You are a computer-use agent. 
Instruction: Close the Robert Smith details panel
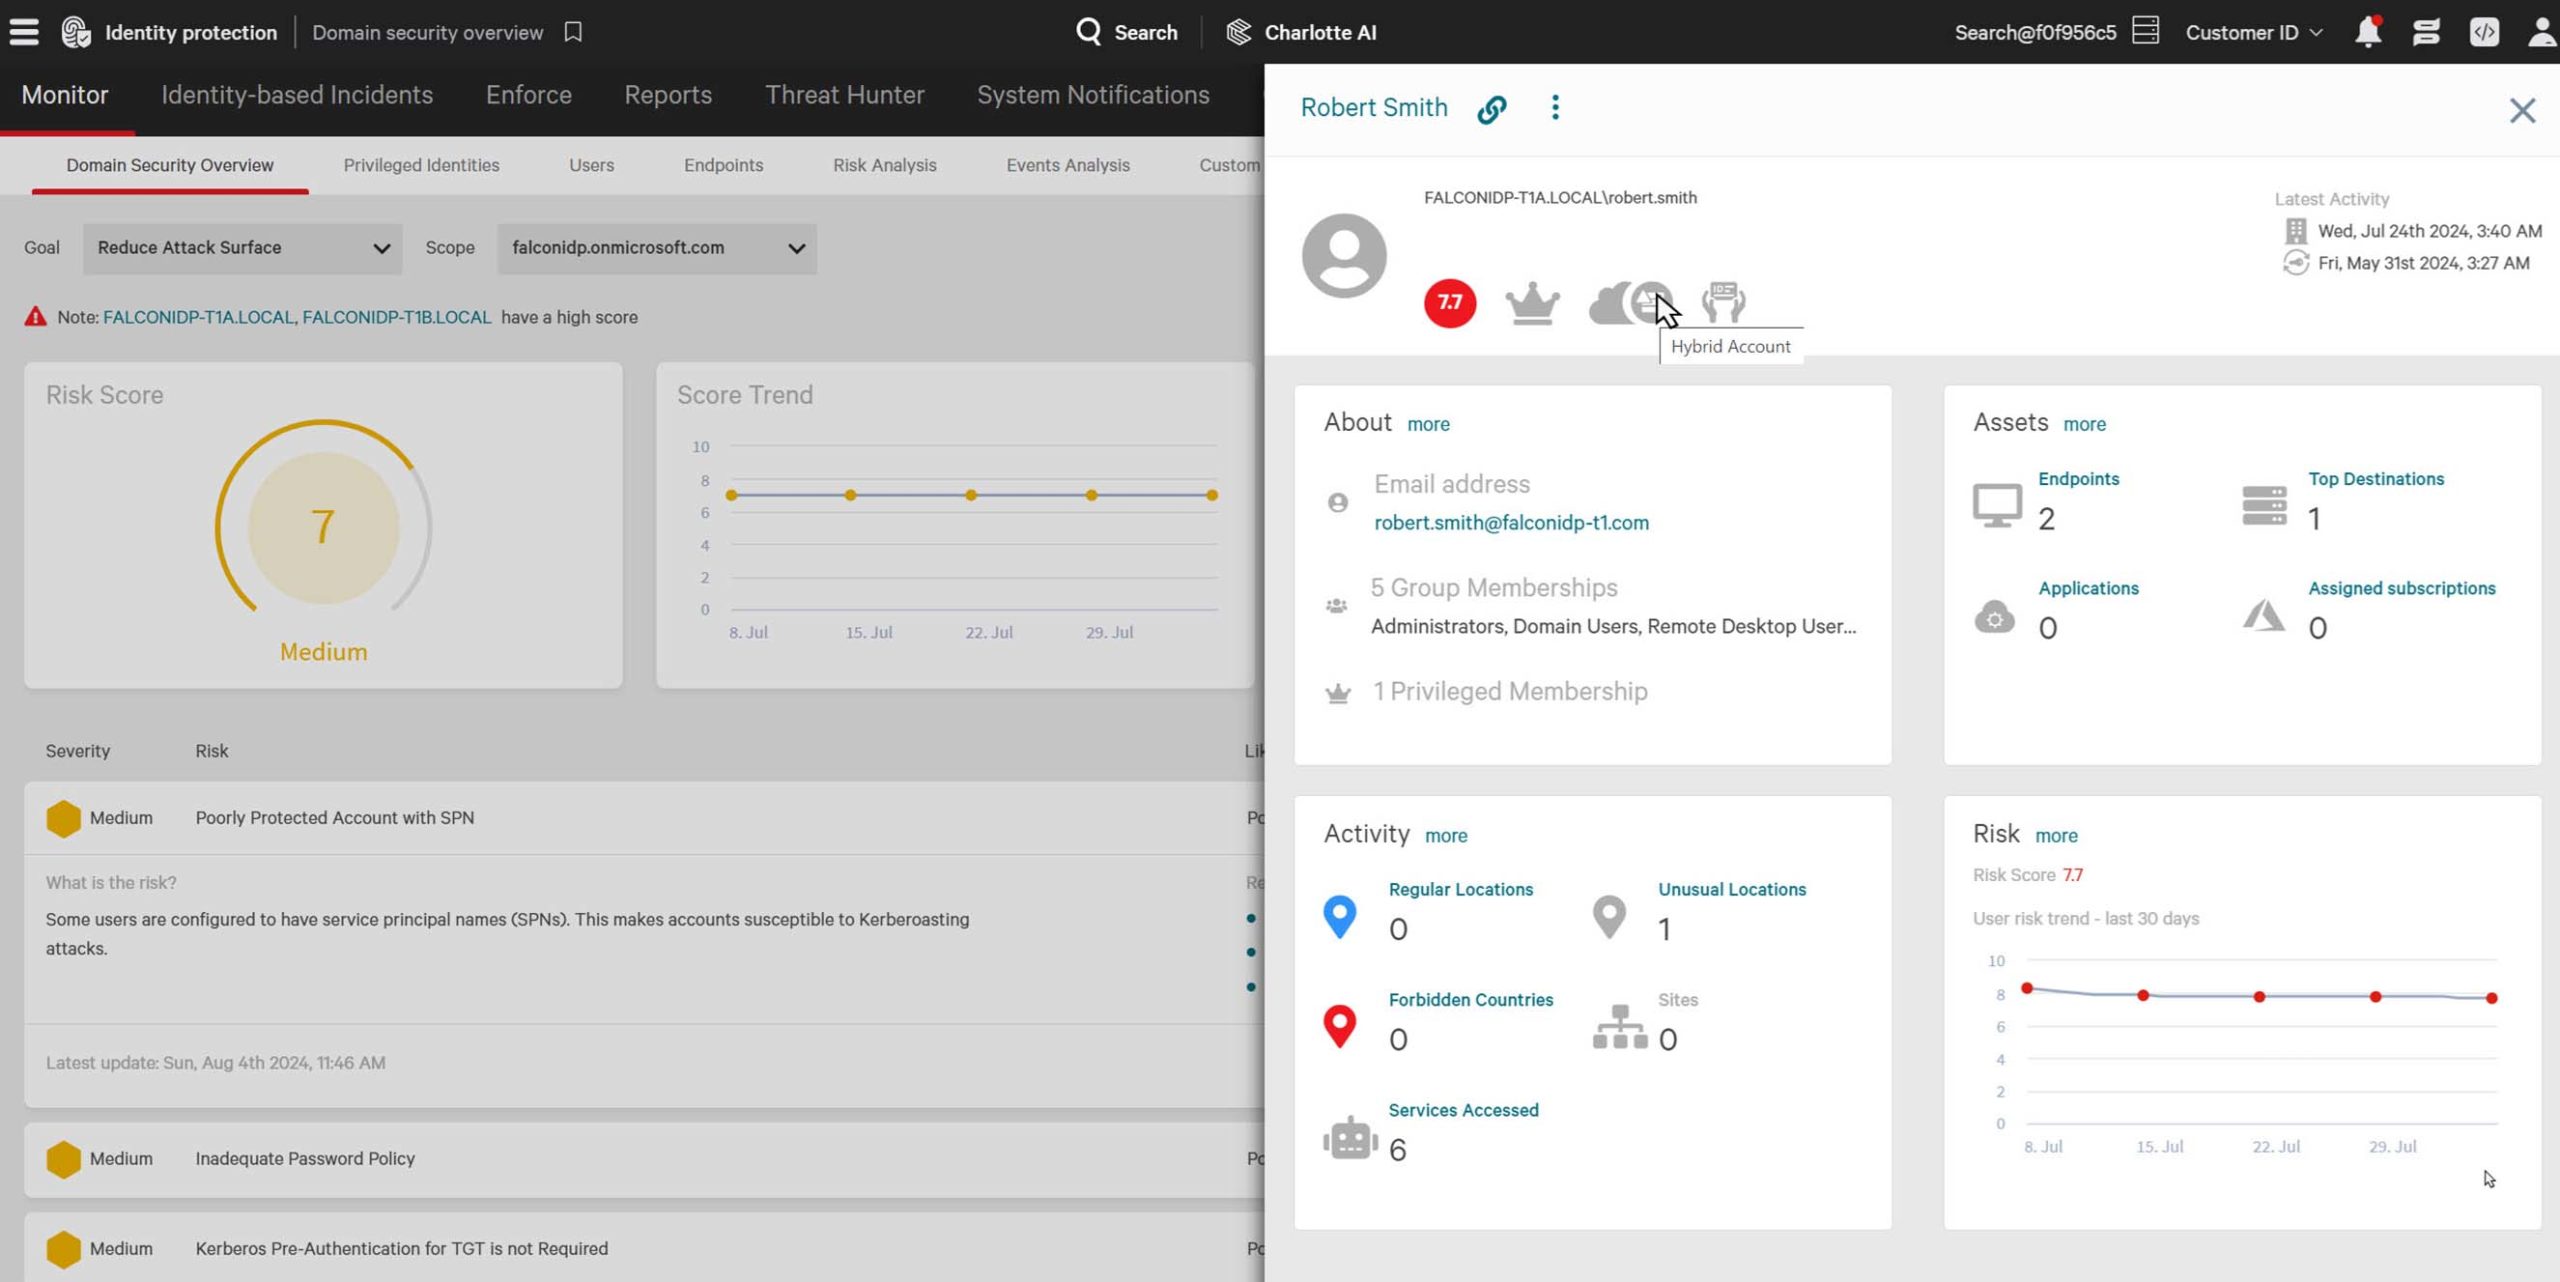coord(2522,110)
